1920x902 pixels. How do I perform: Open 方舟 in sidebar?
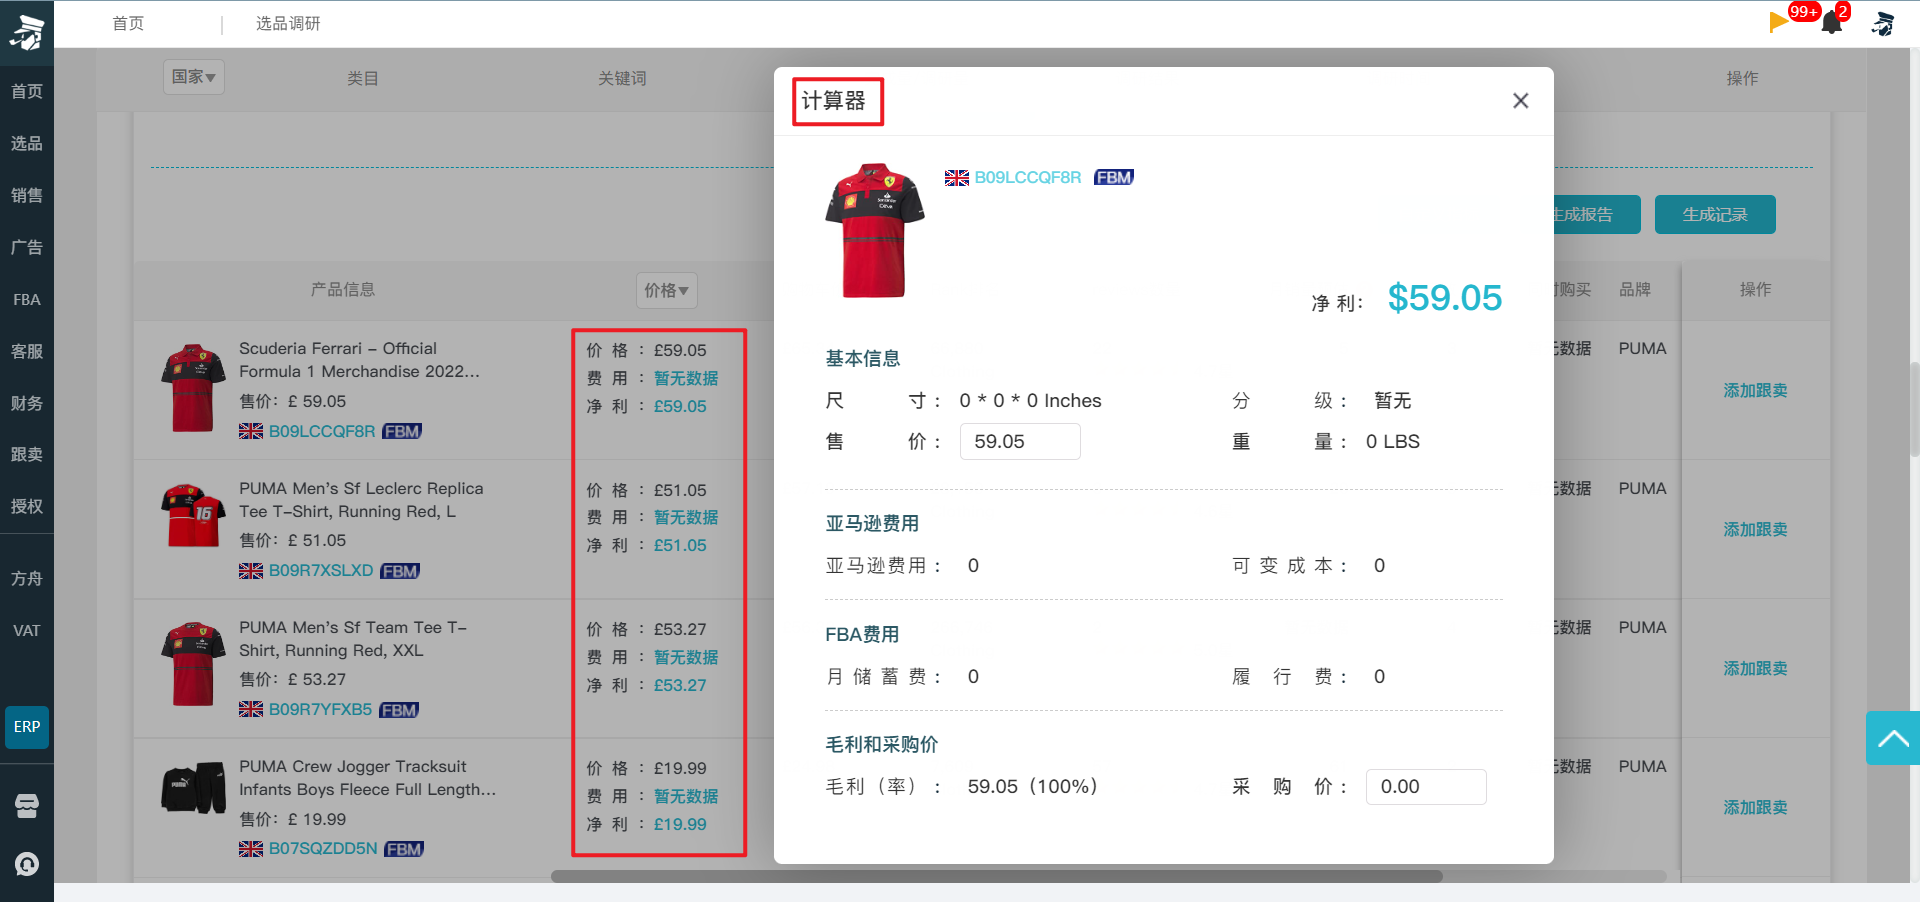click(x=27, y=578)
